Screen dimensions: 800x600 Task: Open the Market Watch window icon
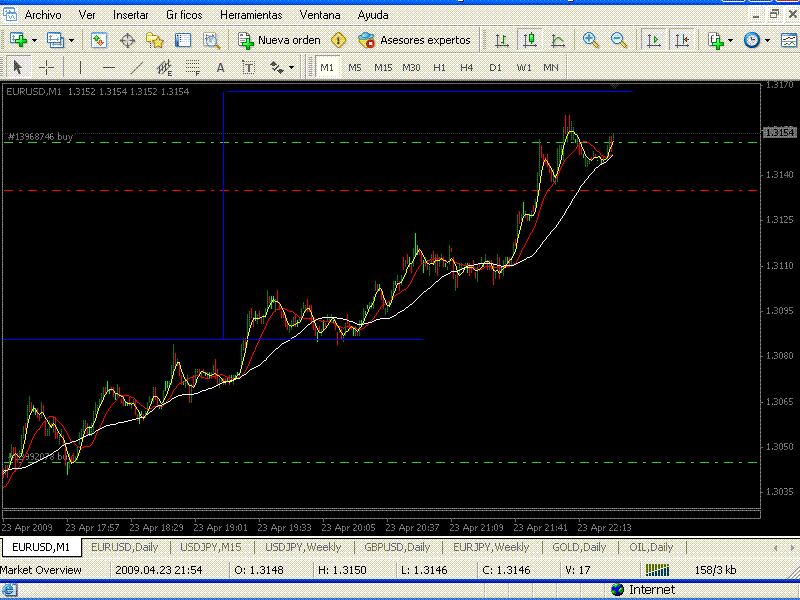point(99,40)
